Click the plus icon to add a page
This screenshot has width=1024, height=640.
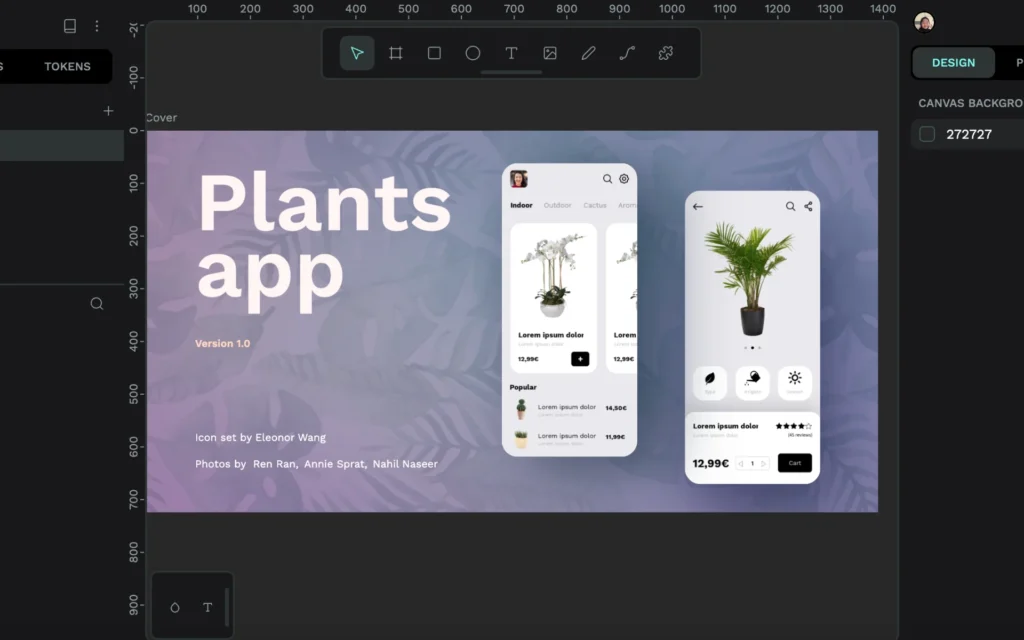click(109, 111)
